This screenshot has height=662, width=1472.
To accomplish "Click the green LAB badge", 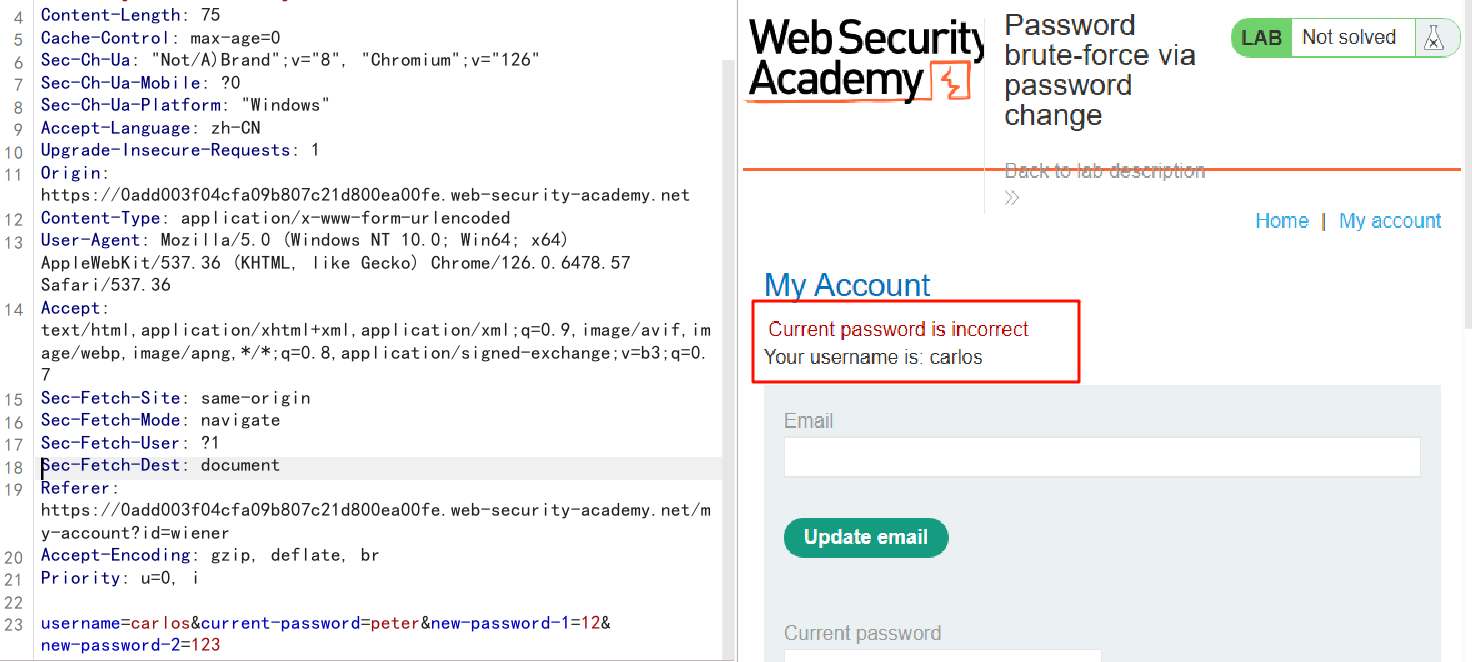I will (x=1261, y=38).
